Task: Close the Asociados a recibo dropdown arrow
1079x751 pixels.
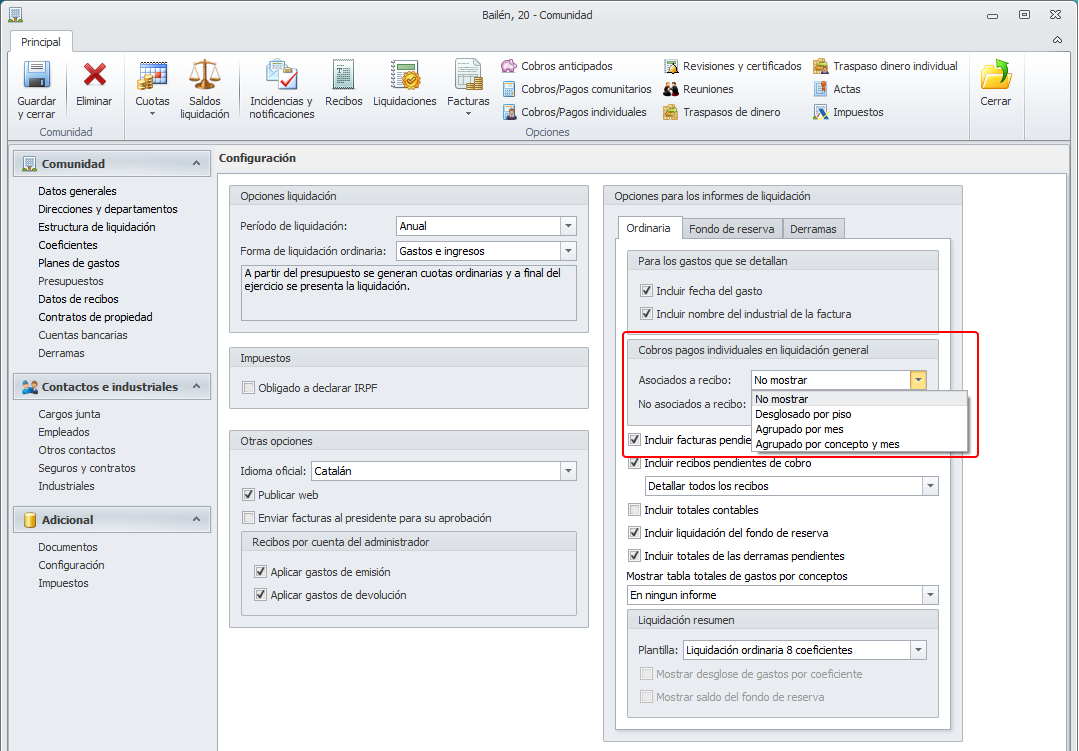Action: (x=918, y=380)
